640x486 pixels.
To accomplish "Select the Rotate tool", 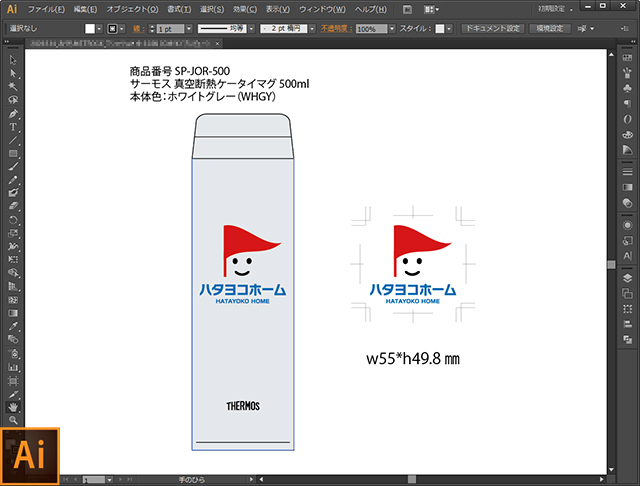I will coord(13,220).
